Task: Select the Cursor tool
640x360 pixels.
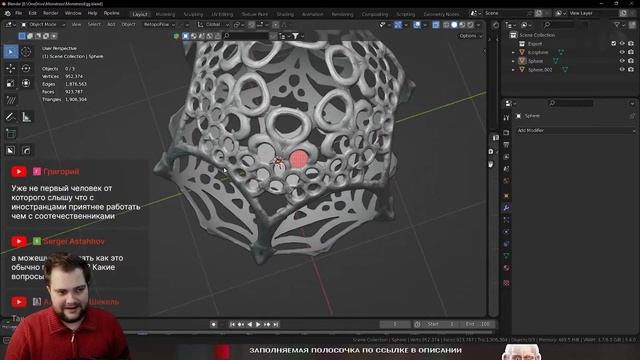Action: pos(26,52)
